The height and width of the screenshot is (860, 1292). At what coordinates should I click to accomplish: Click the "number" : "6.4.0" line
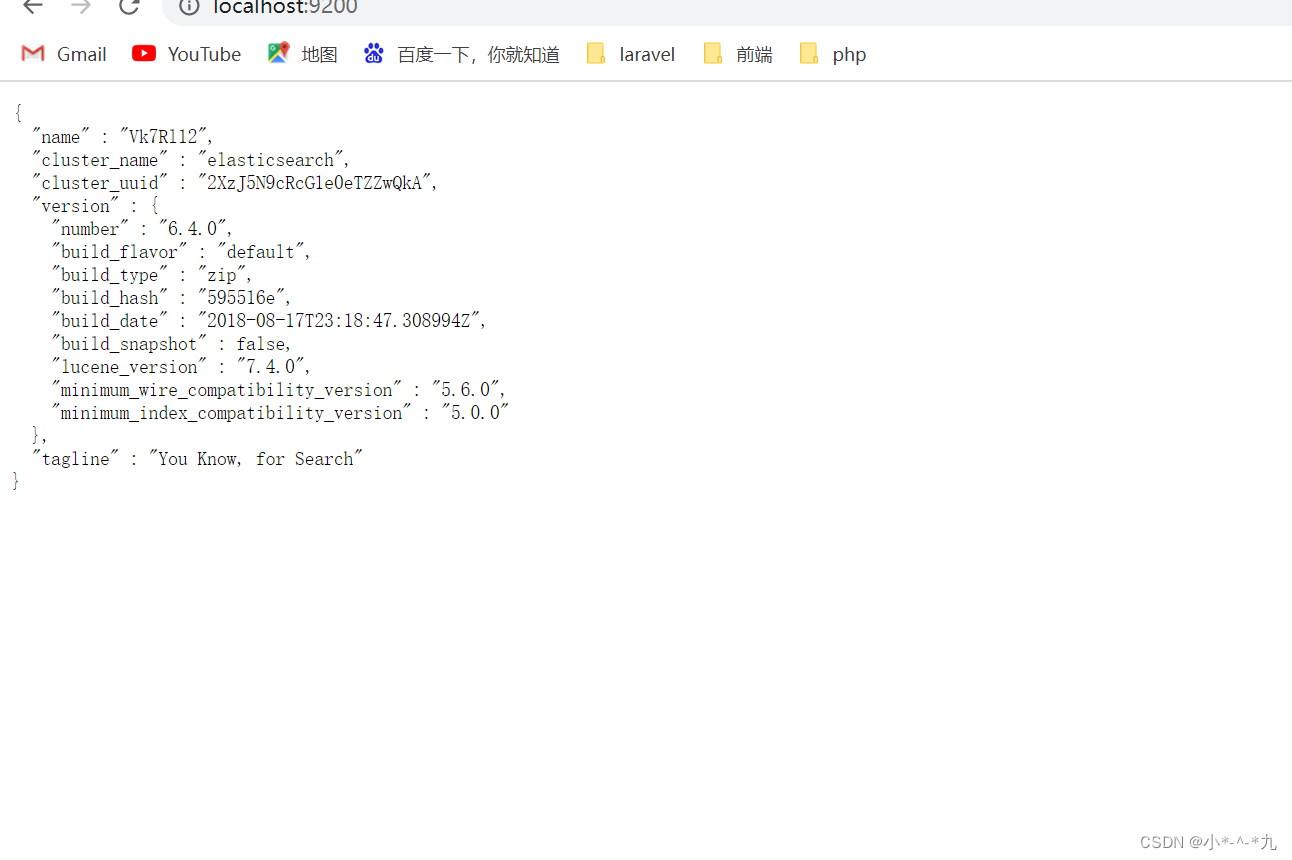142,229
